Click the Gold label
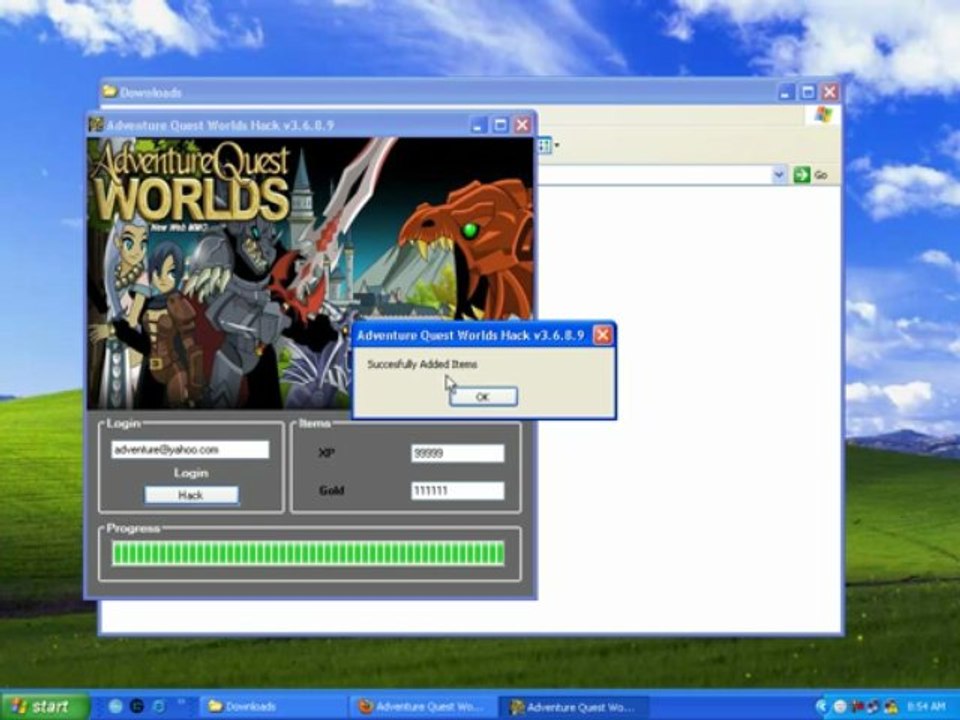 (331, 490)
